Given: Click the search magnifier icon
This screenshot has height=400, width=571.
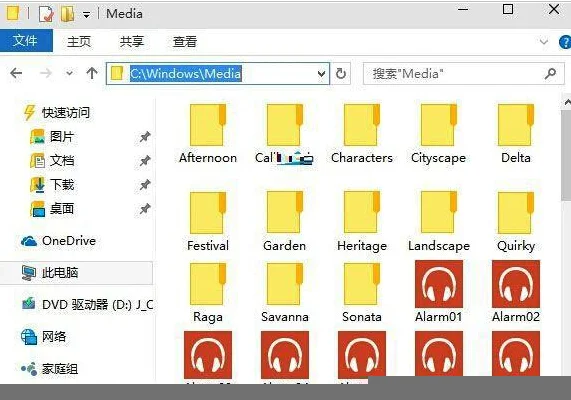Looking at the screenshot, I should (550, 74).
